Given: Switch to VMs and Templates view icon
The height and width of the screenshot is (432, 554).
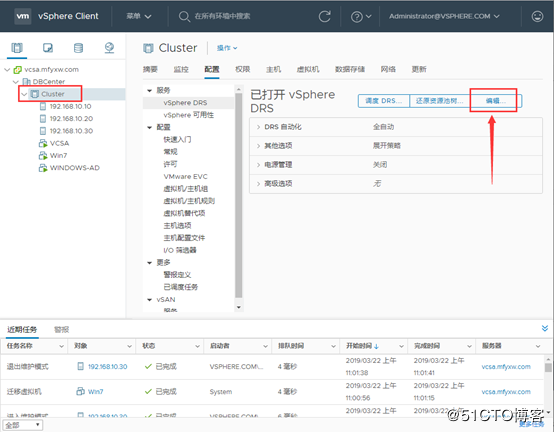Looking at the screenshot, I should [48, 48].
